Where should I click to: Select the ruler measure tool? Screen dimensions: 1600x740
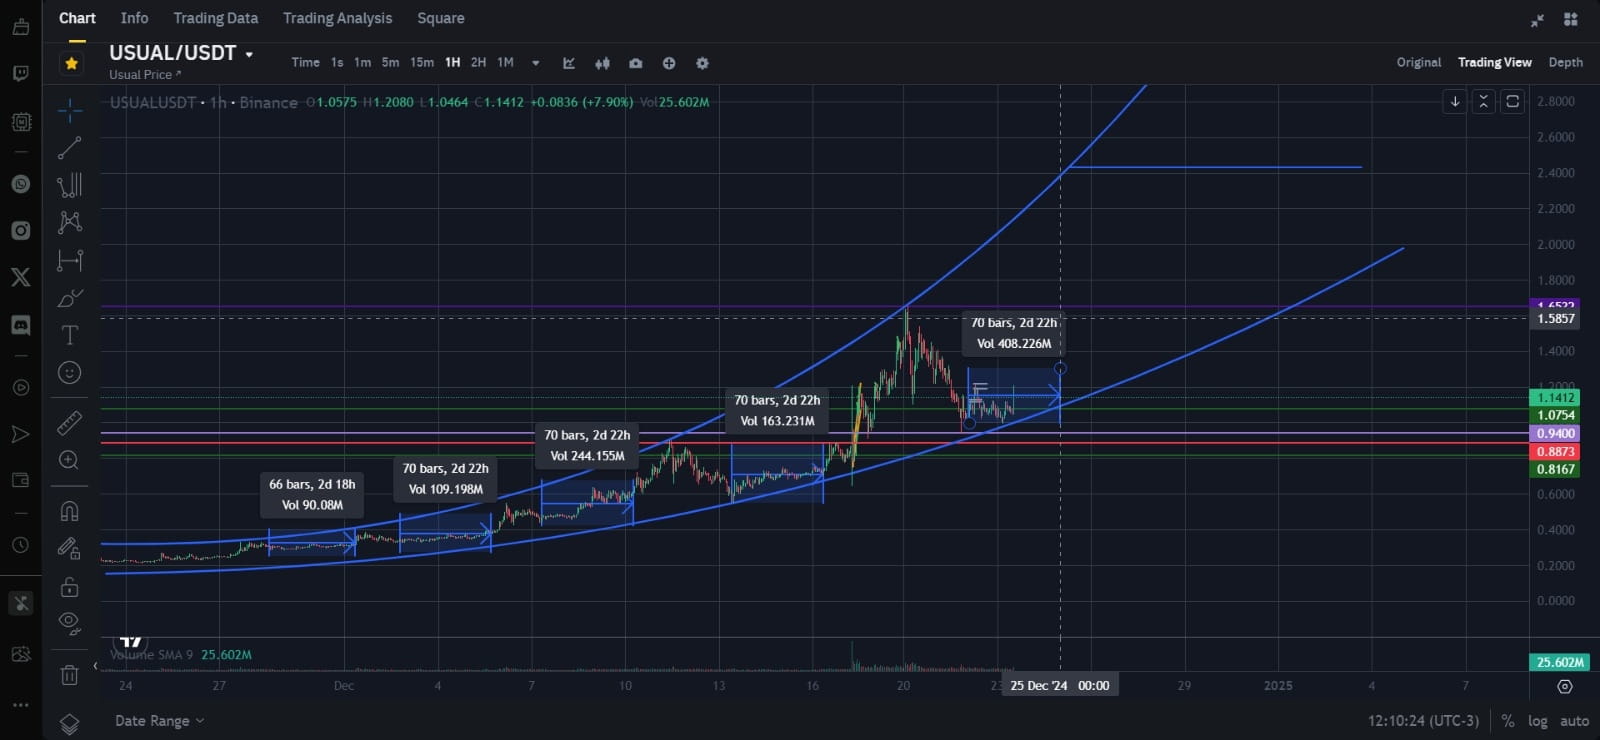[x=69, y=422]
